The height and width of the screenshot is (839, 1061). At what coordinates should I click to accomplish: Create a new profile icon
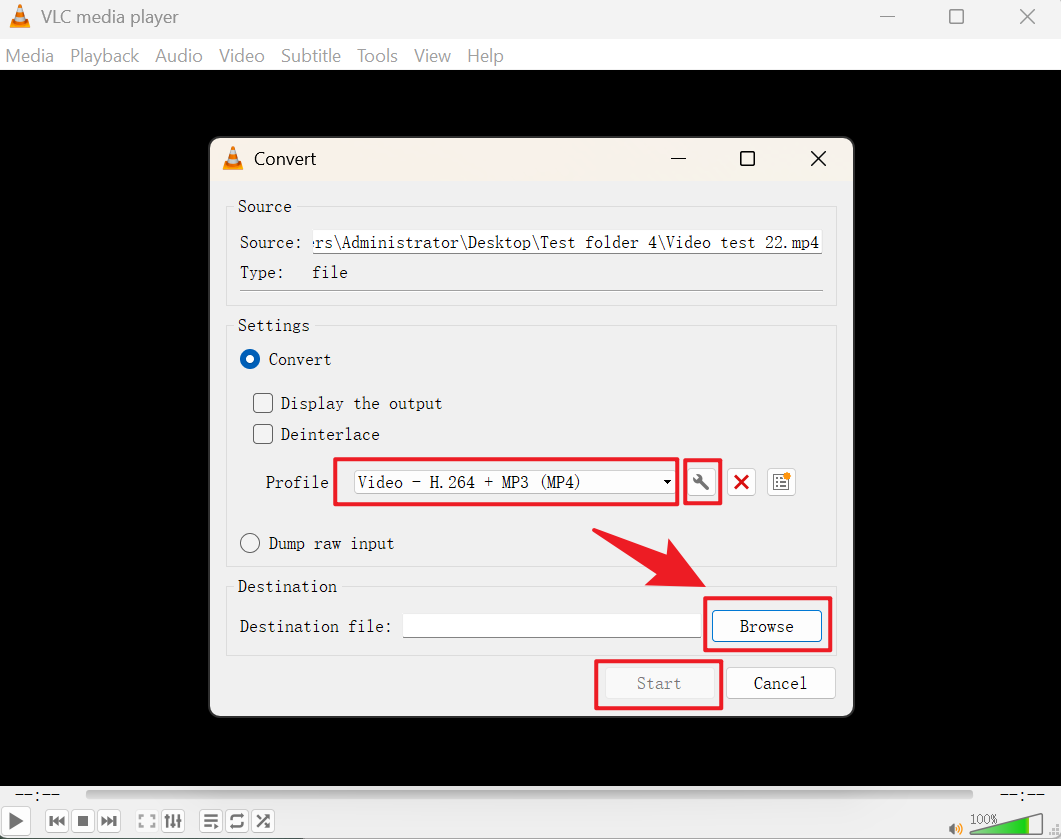coord(782,482)
